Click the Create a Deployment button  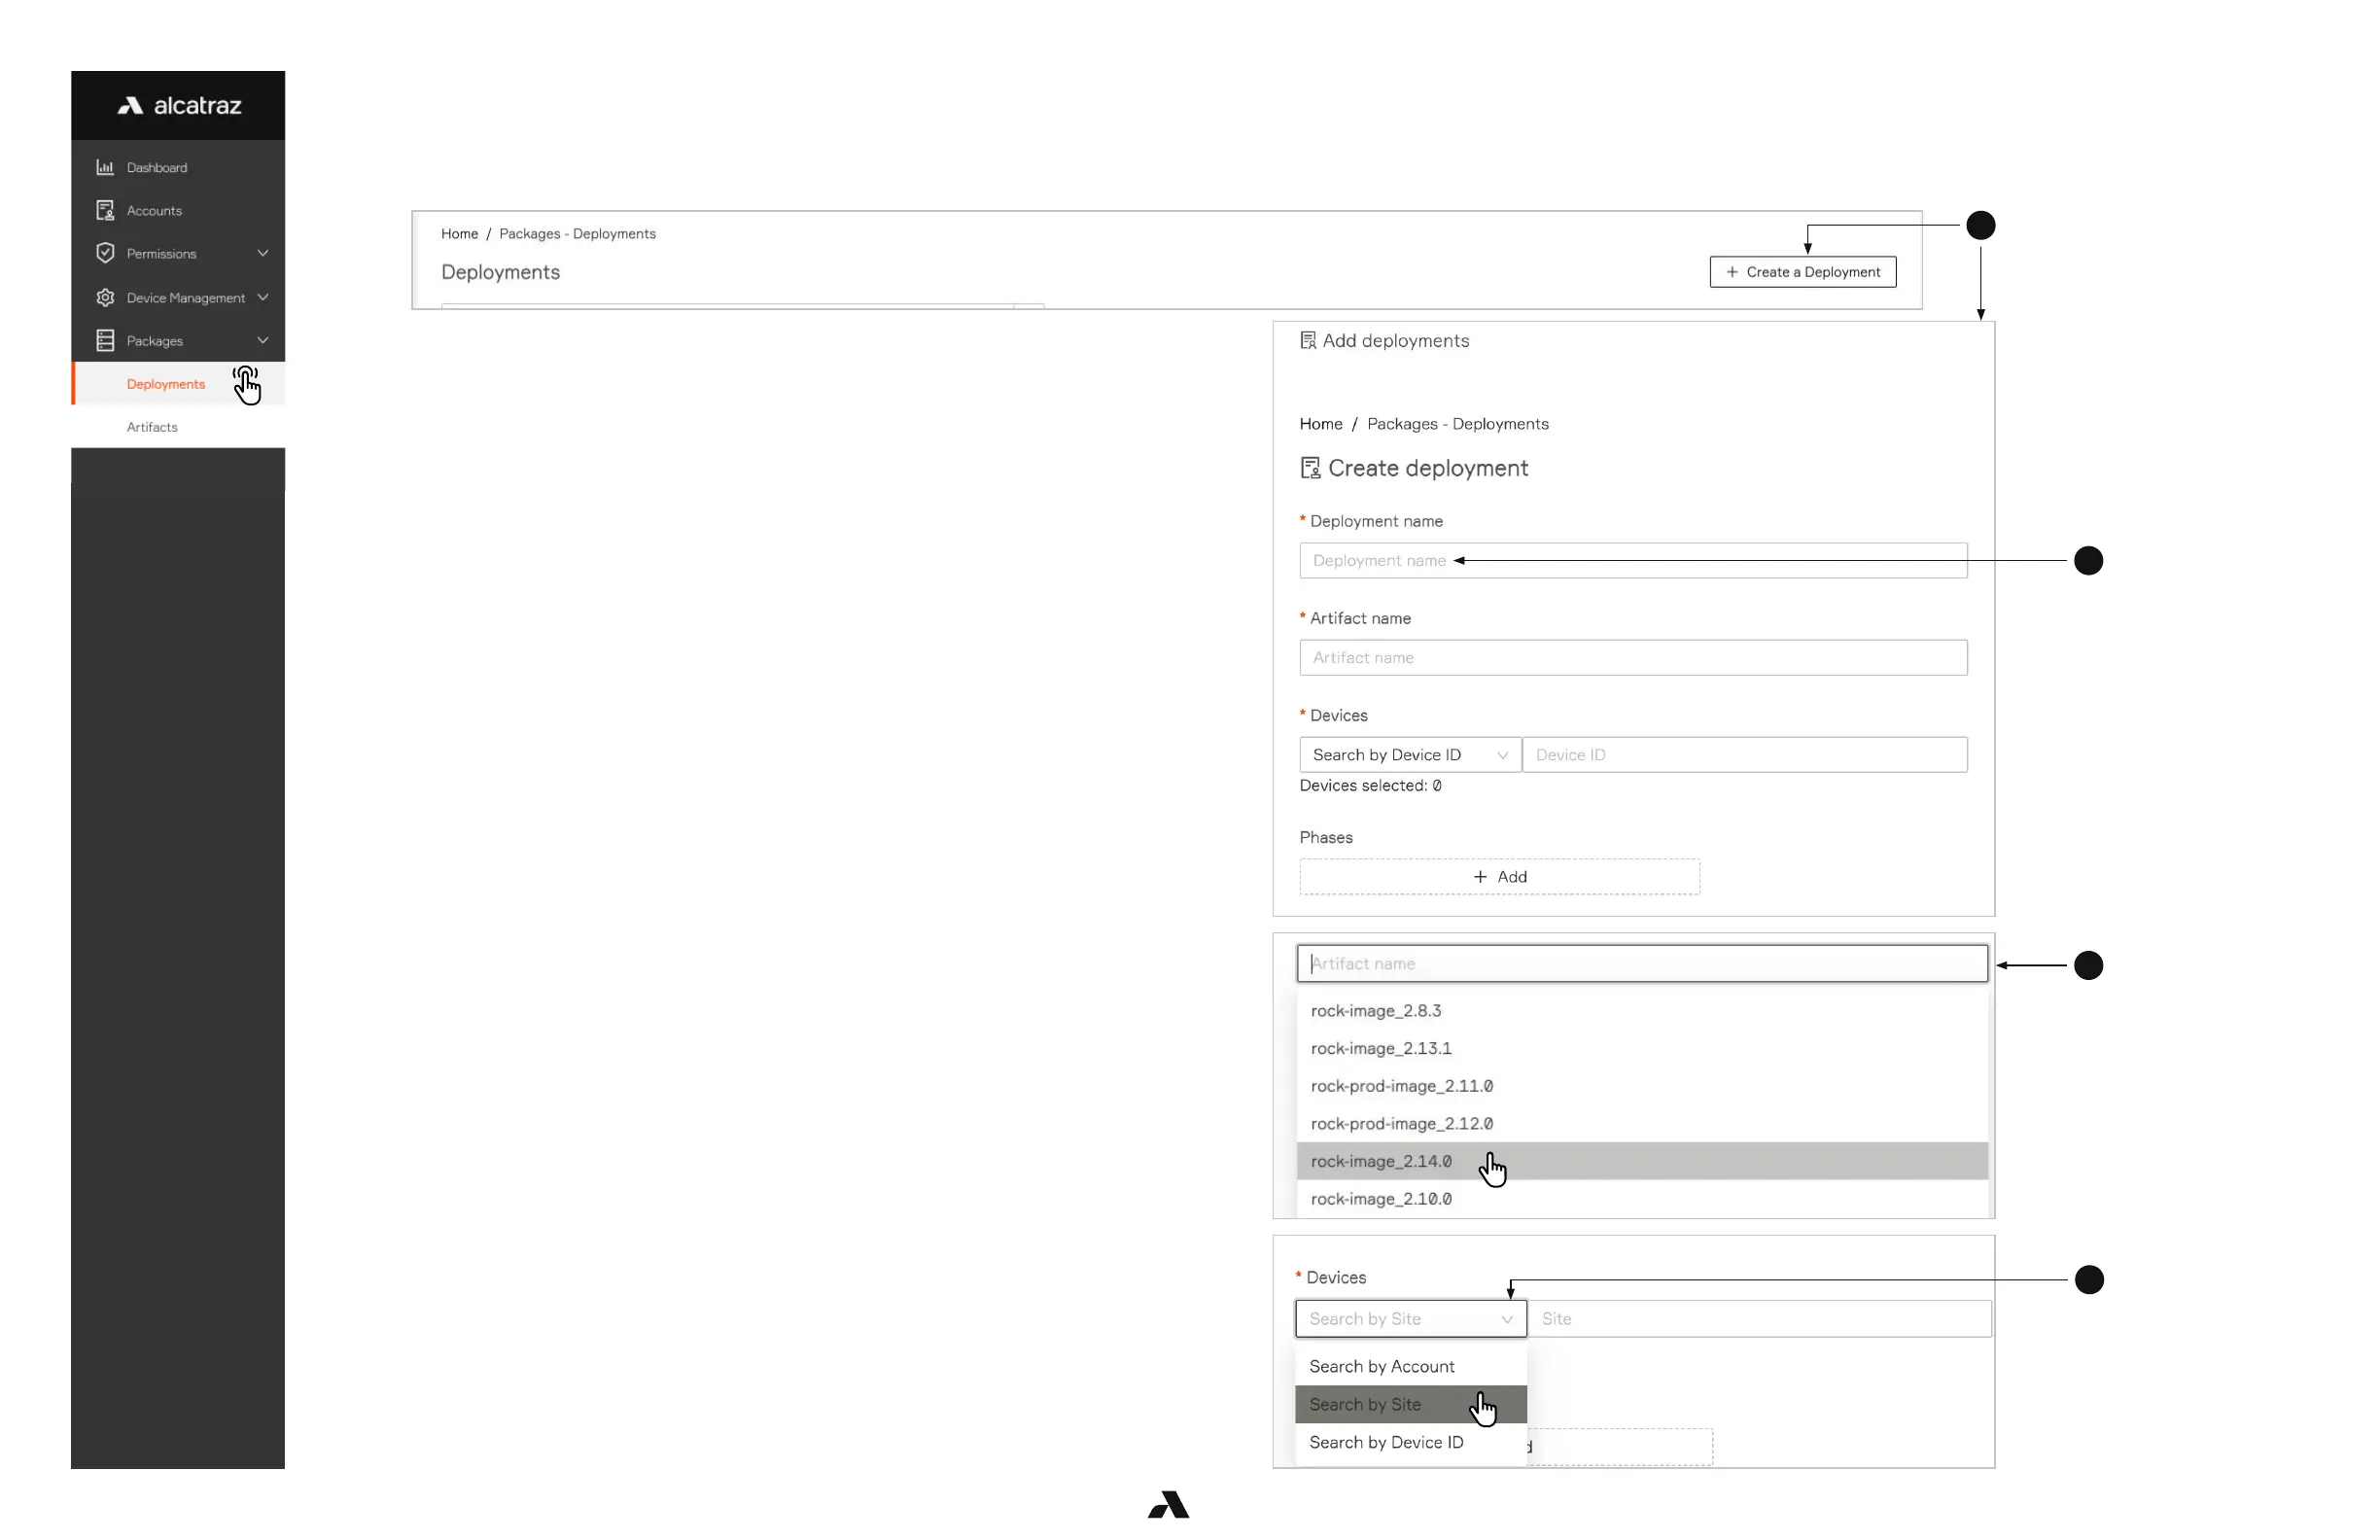1802,272
